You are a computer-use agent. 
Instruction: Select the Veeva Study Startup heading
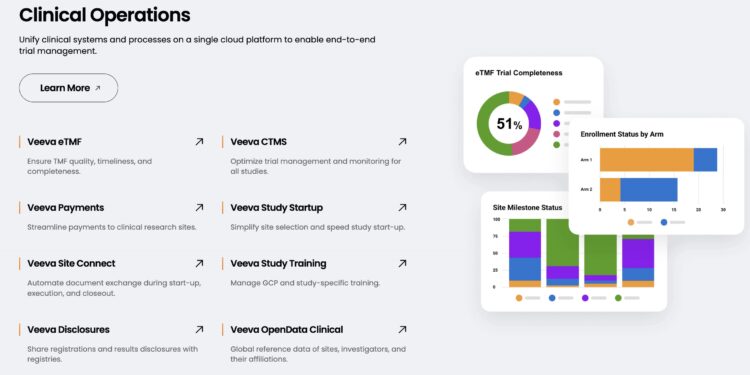[276, 208]
